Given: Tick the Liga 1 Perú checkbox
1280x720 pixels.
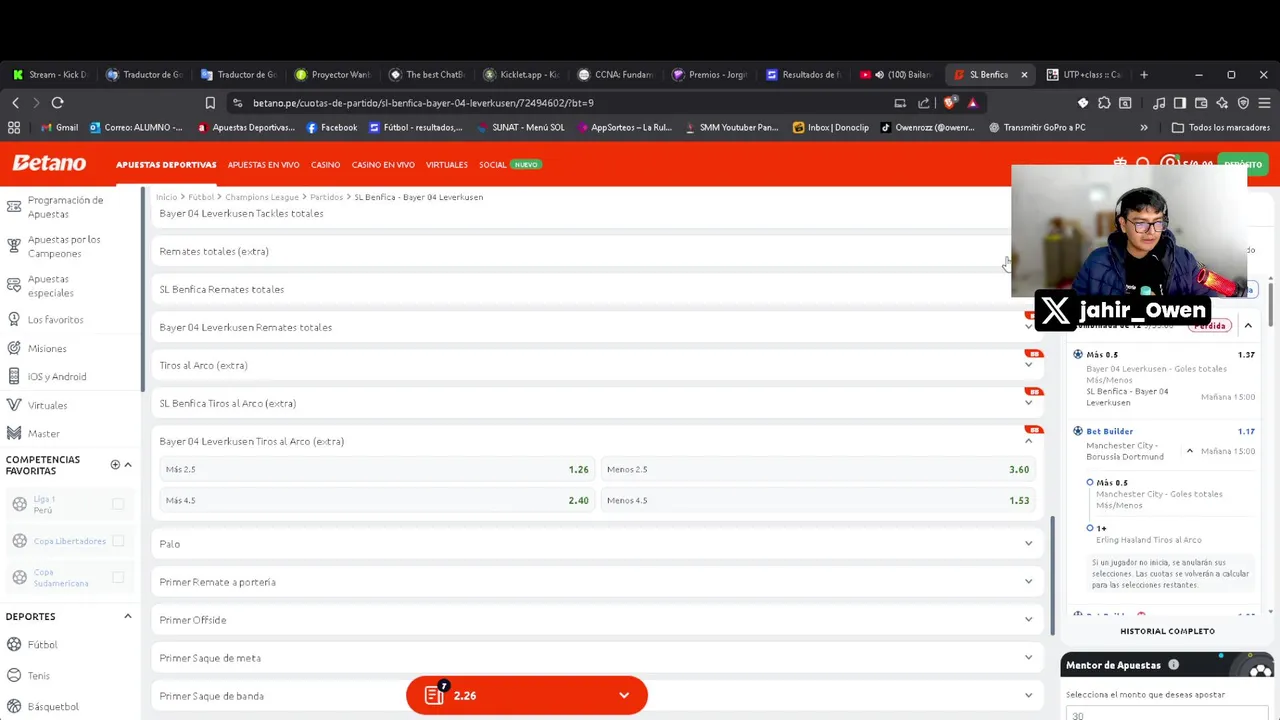Looking at the screenshot, I should (118, 504).
